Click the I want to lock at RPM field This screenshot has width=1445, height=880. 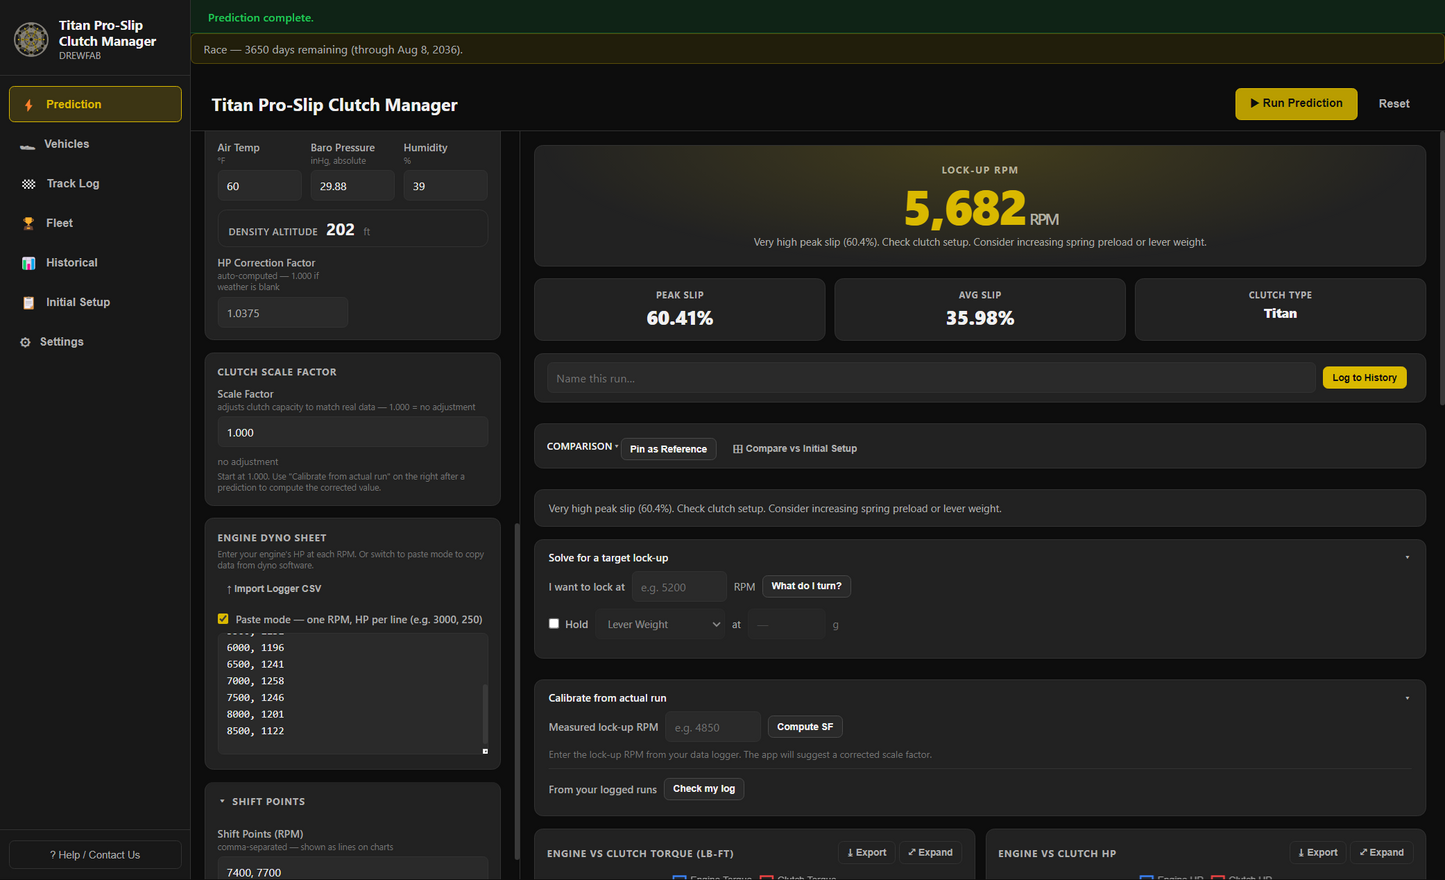click(x=679, y=587)
